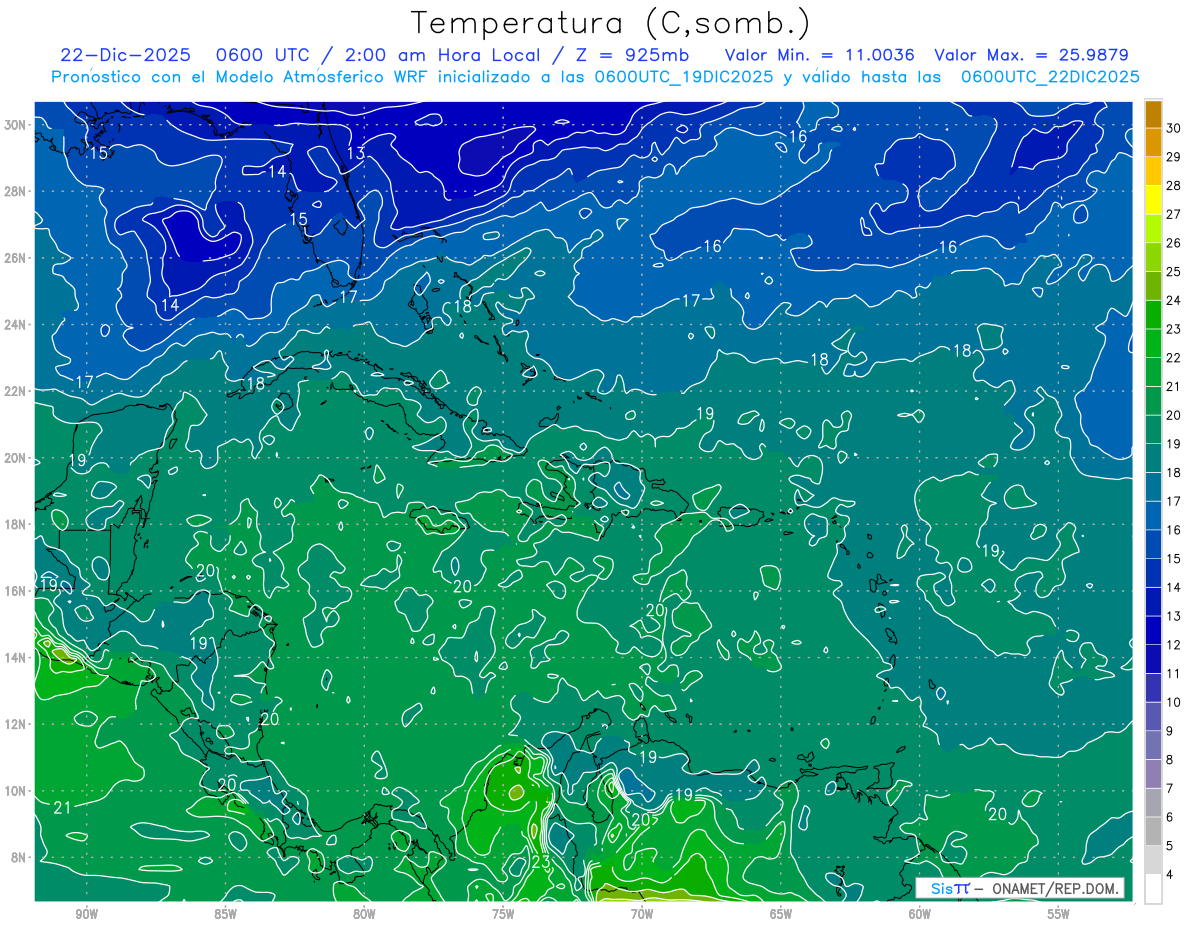Click the "60W" longitude axis label
This screenshot has height=927, width=1200.
click(920, 914)
